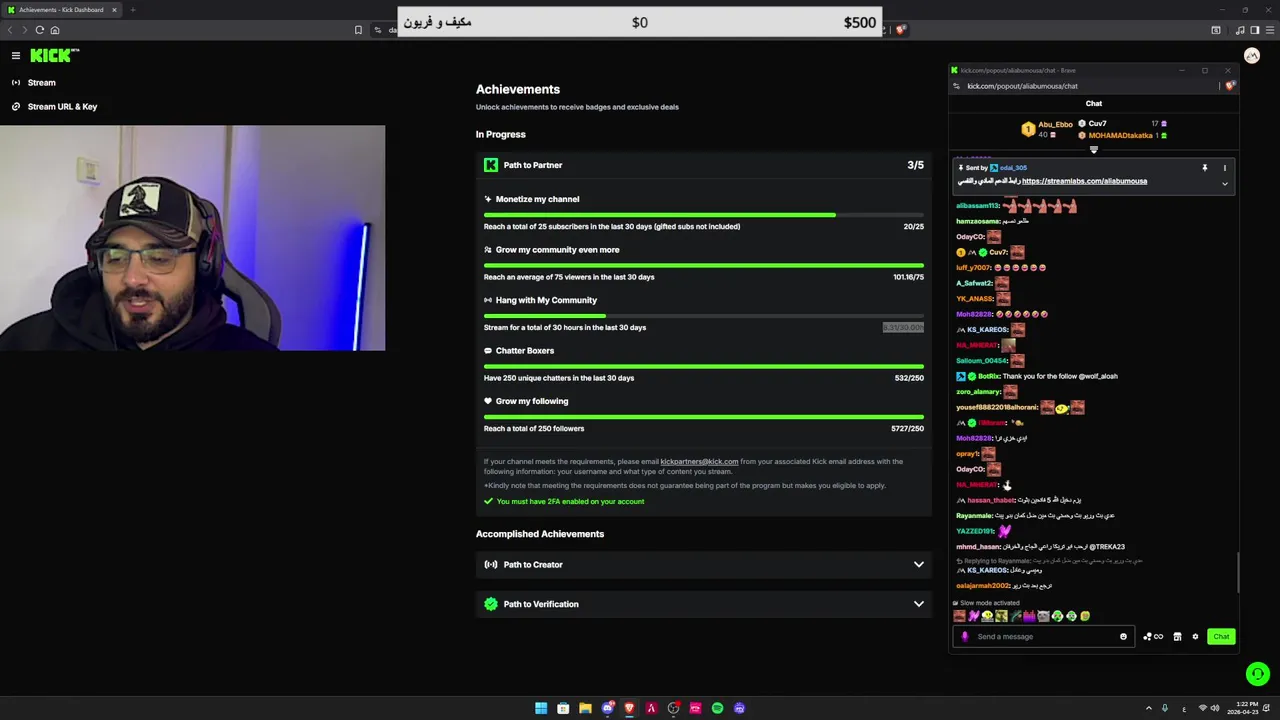This screenshot has width=1280, height=720.
Task: Open Spotify from the taskbar
Action: pos(717,708)
